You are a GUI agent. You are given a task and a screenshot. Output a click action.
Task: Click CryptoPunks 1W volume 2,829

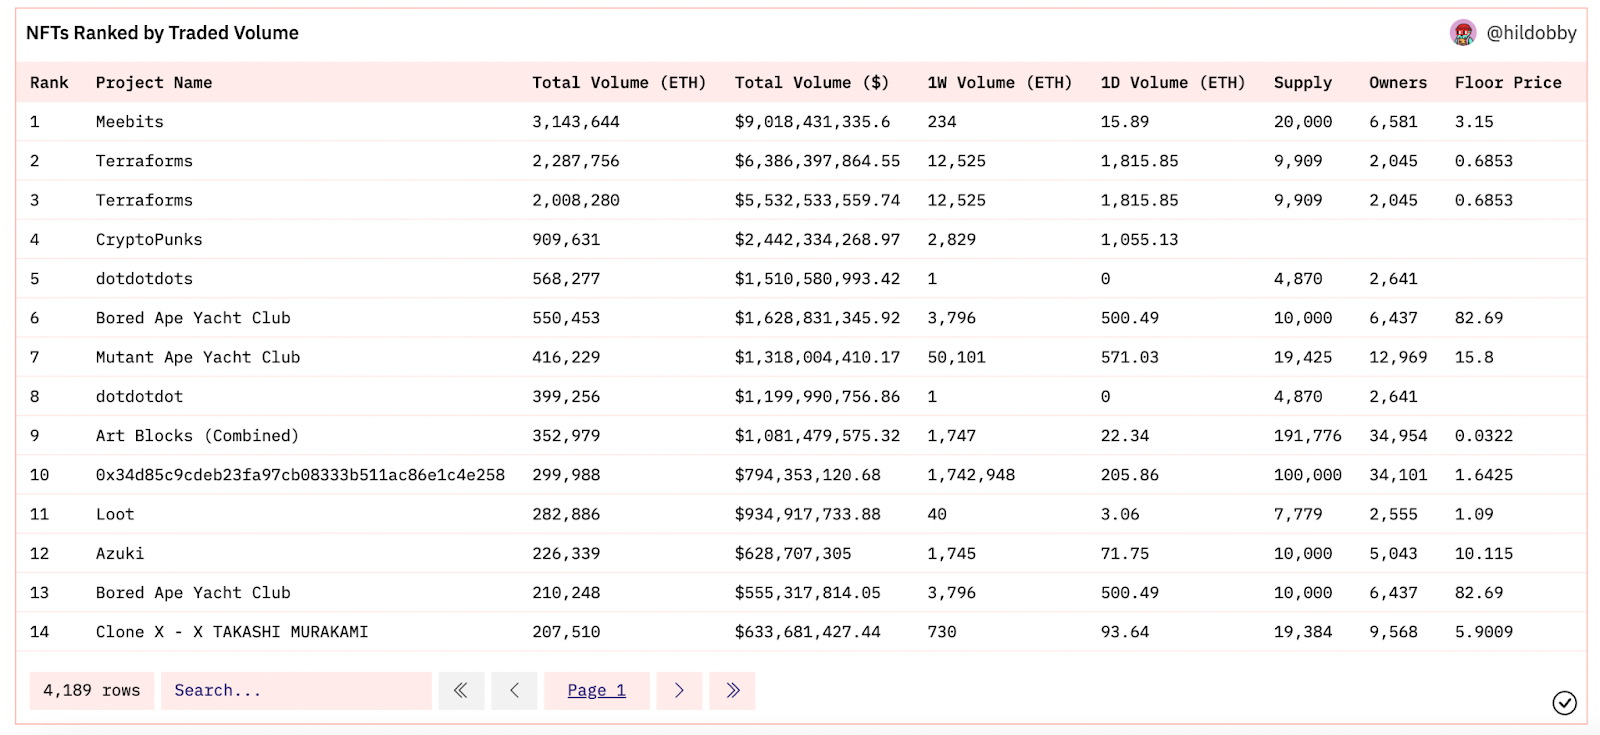(x=951, y=239)
